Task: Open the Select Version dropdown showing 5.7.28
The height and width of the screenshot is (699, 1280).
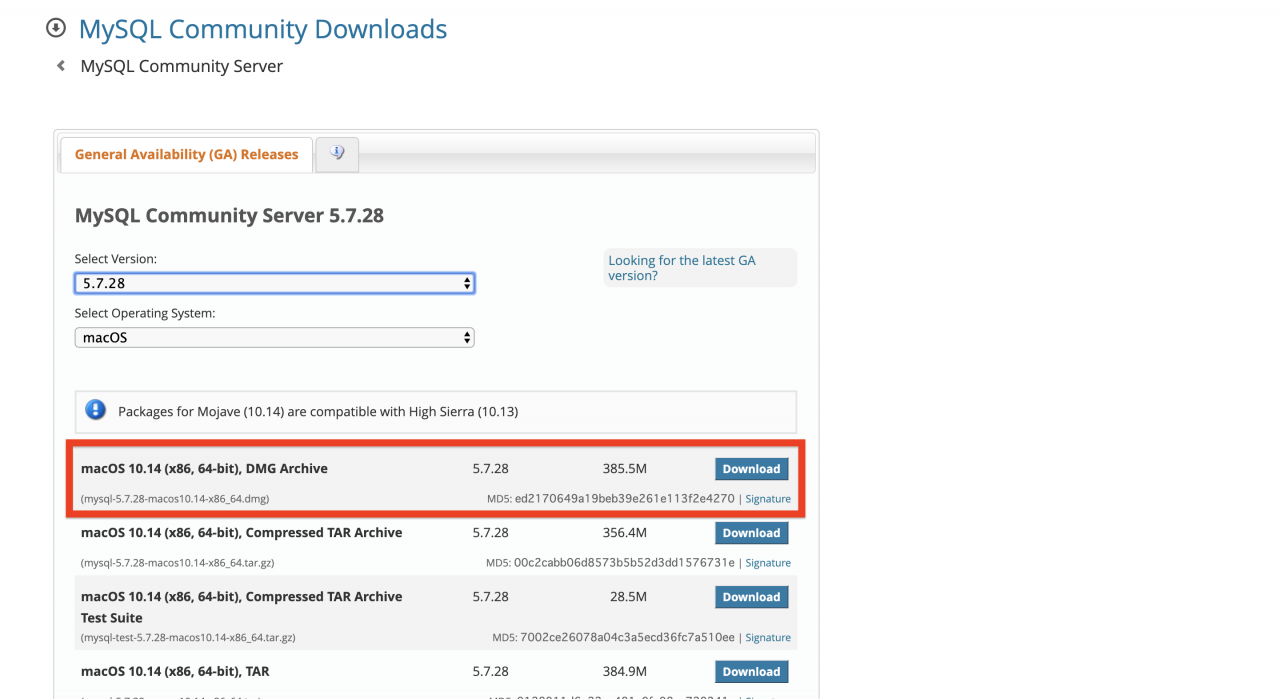Action: click(x=274, y=283)
